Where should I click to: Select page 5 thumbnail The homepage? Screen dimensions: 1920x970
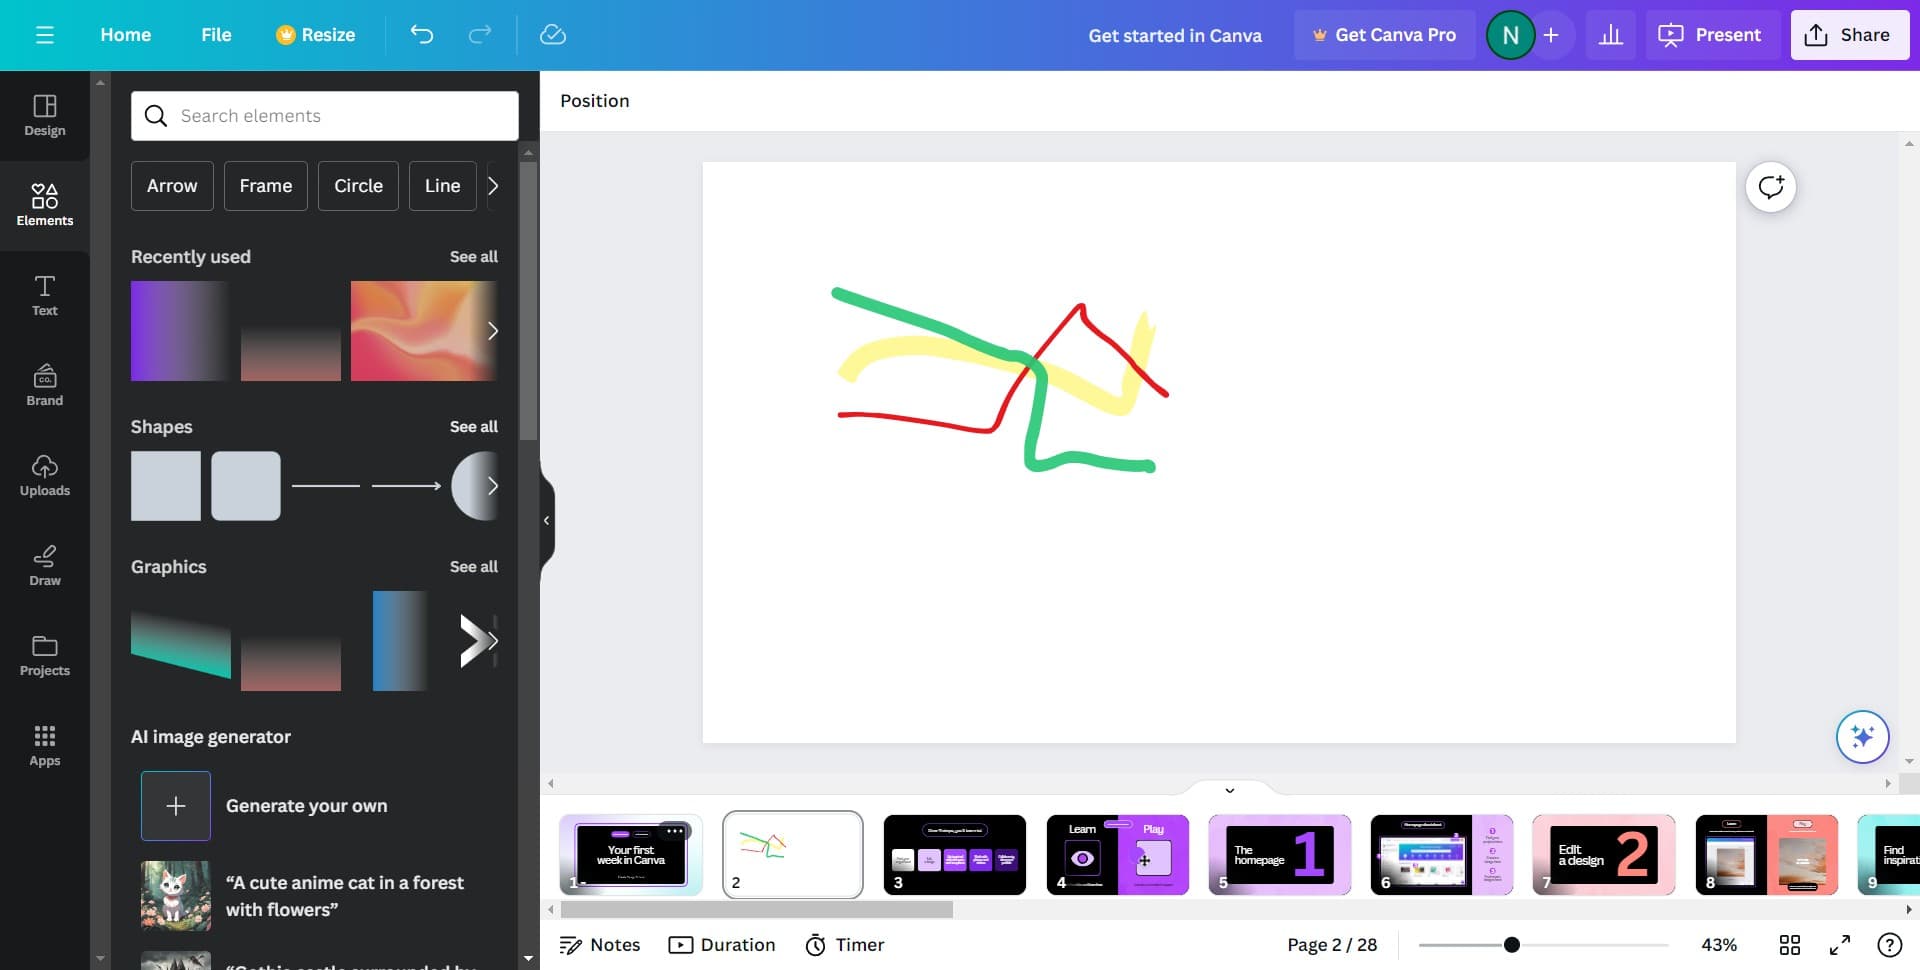coord(1279,854)
